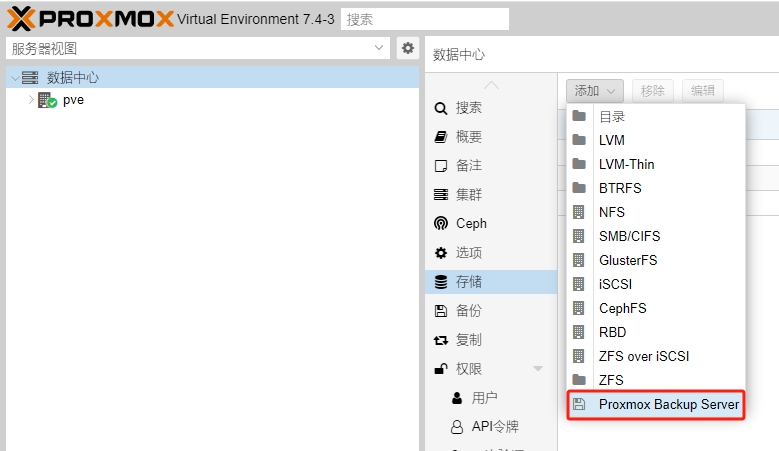The width and height of the screenshot is (779, 451).
Task: Choose NFS from the add menu
Action: 611,212
